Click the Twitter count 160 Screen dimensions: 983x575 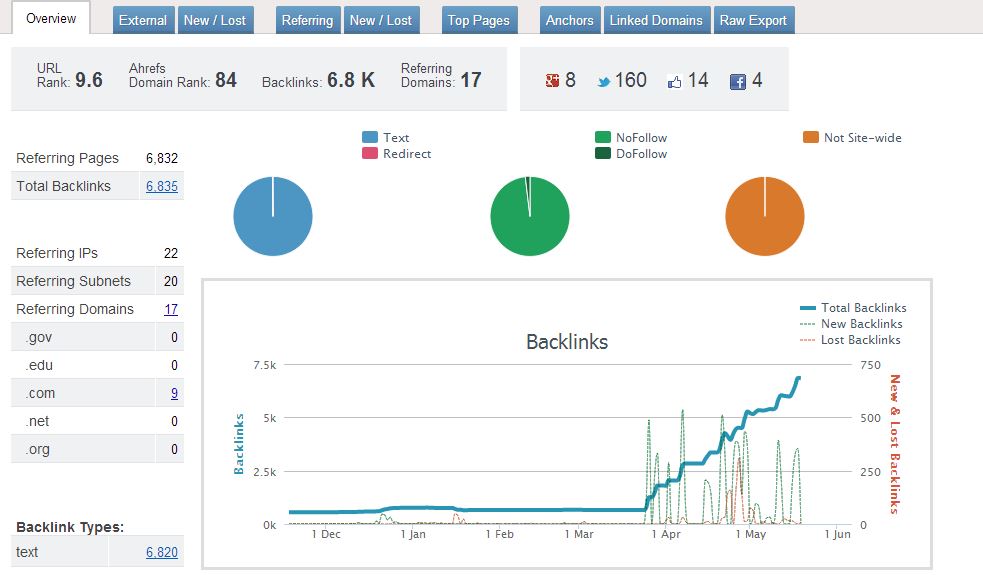(x=631, y=80)
